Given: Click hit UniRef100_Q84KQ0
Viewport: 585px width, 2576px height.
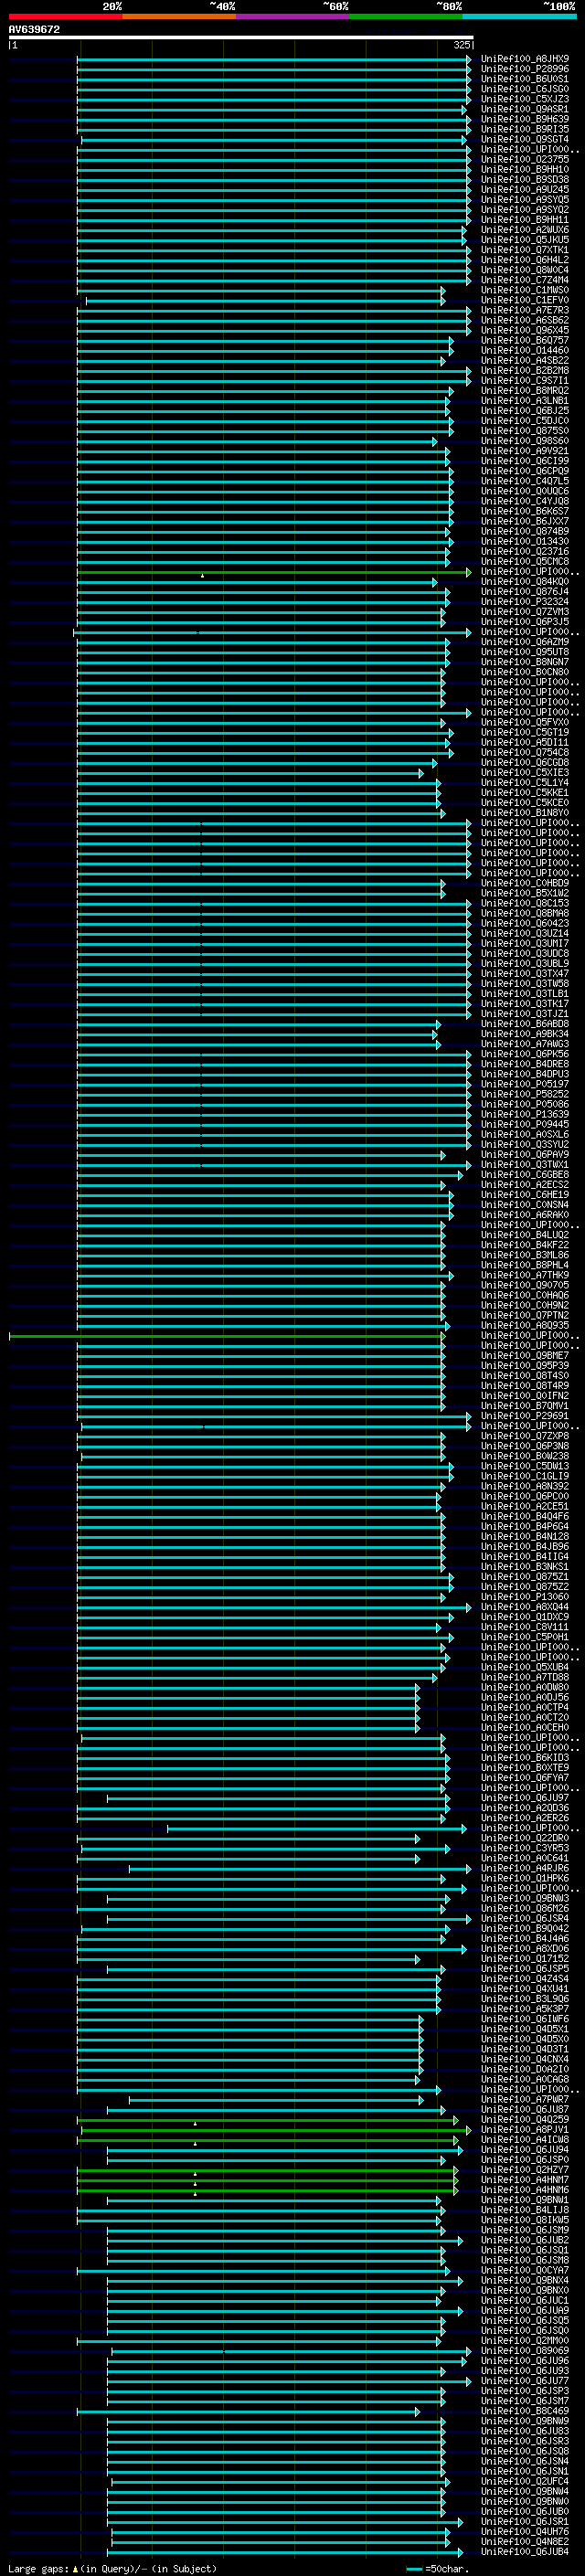Looking at the screenshot, I should point(525,582).
